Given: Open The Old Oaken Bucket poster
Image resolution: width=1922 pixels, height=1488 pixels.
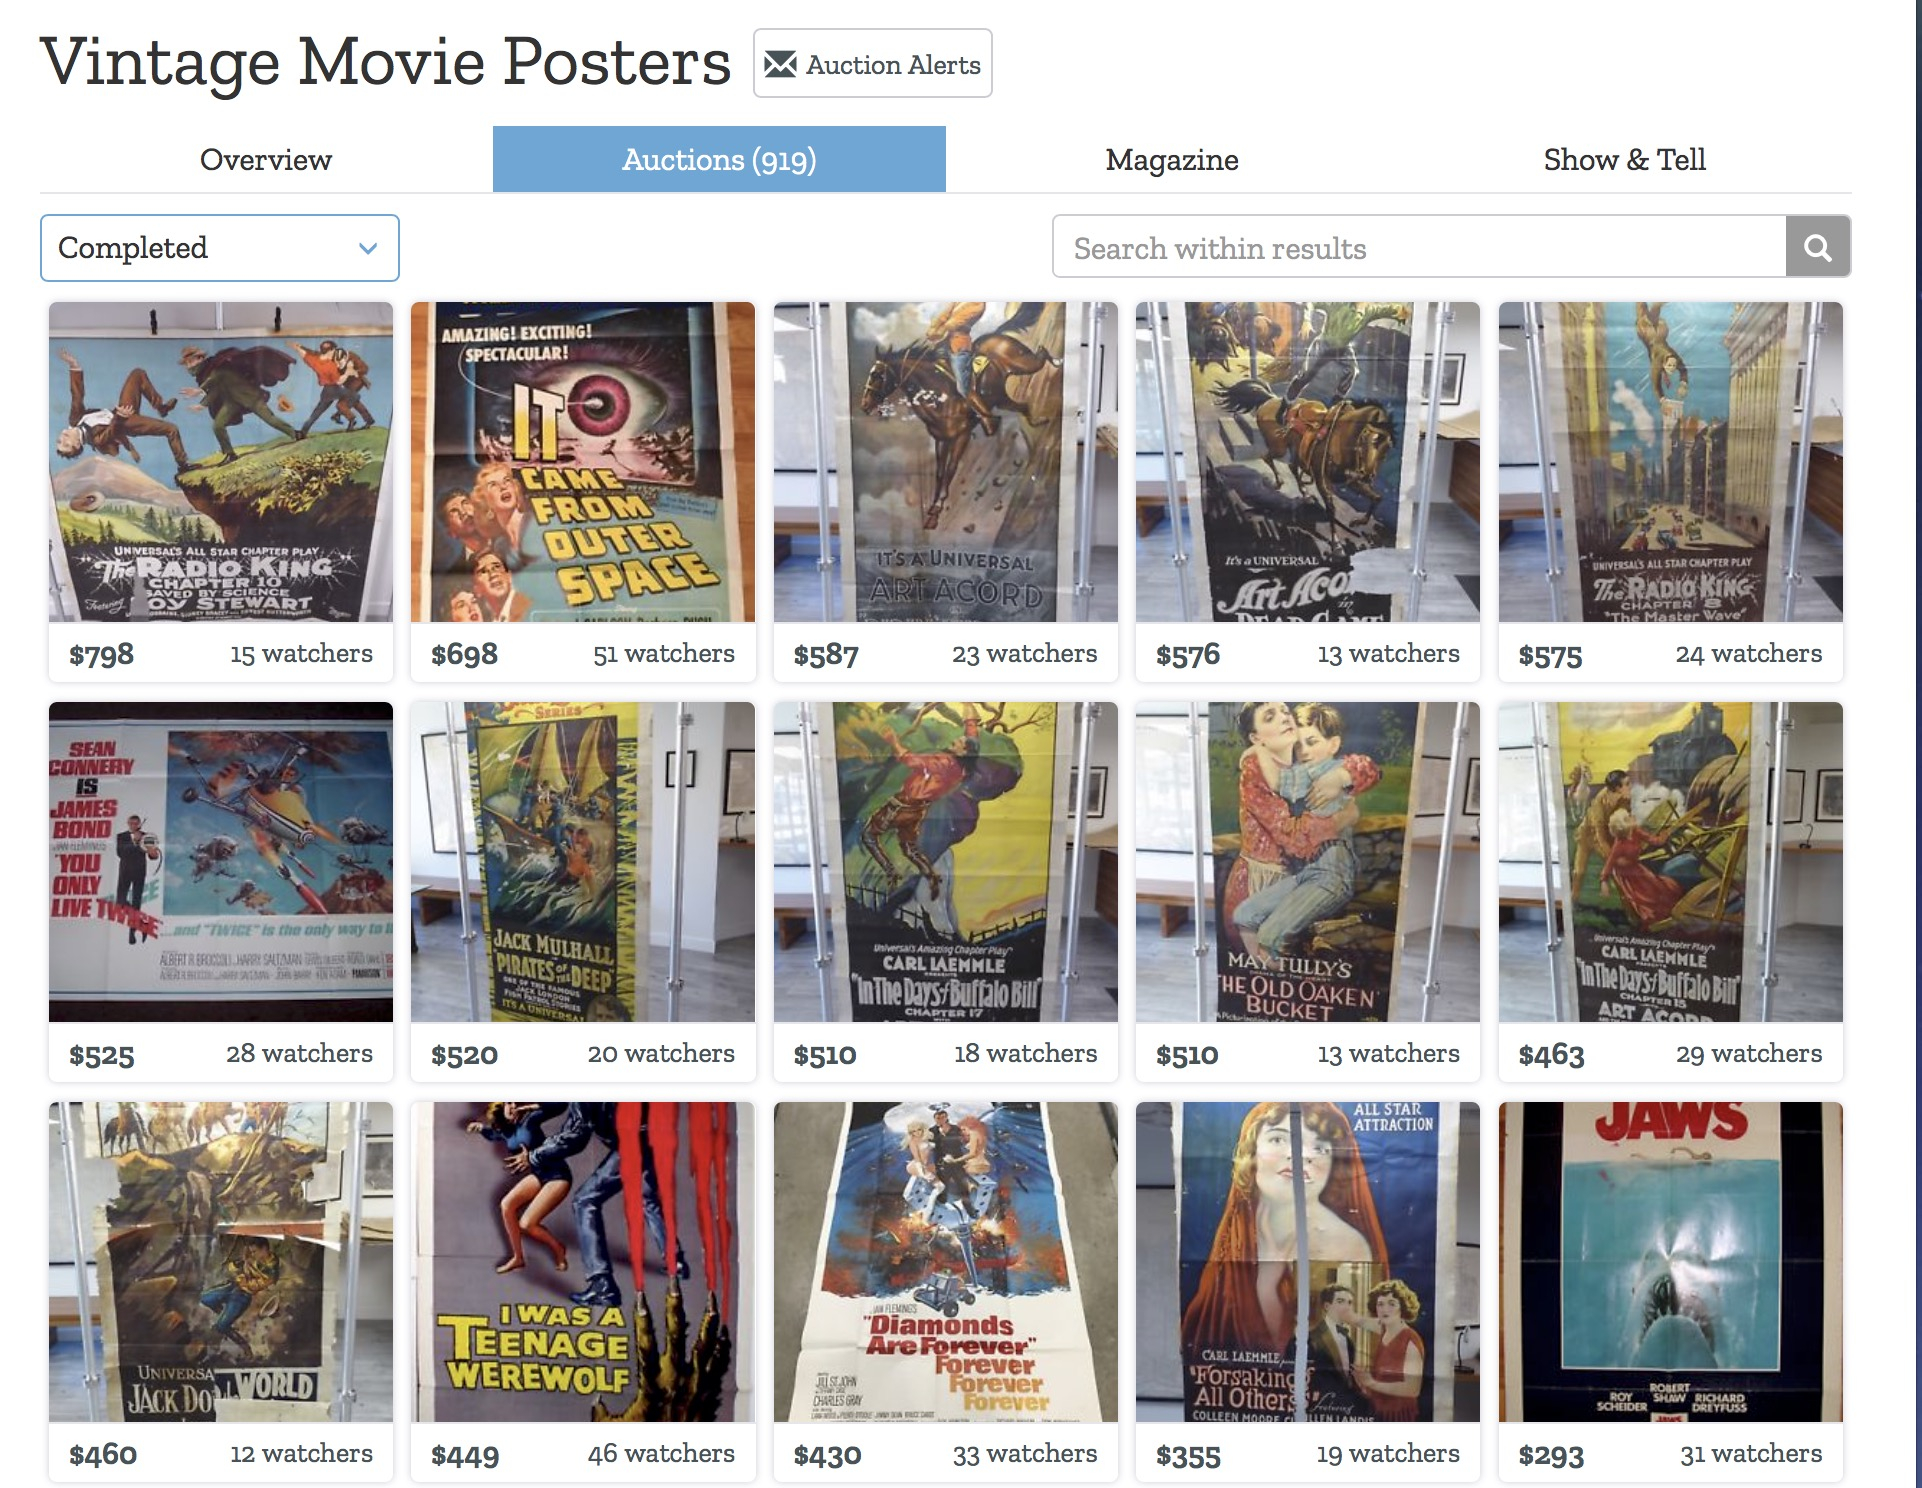Looking at the screenshot, I should click(x=1307, y=861).
